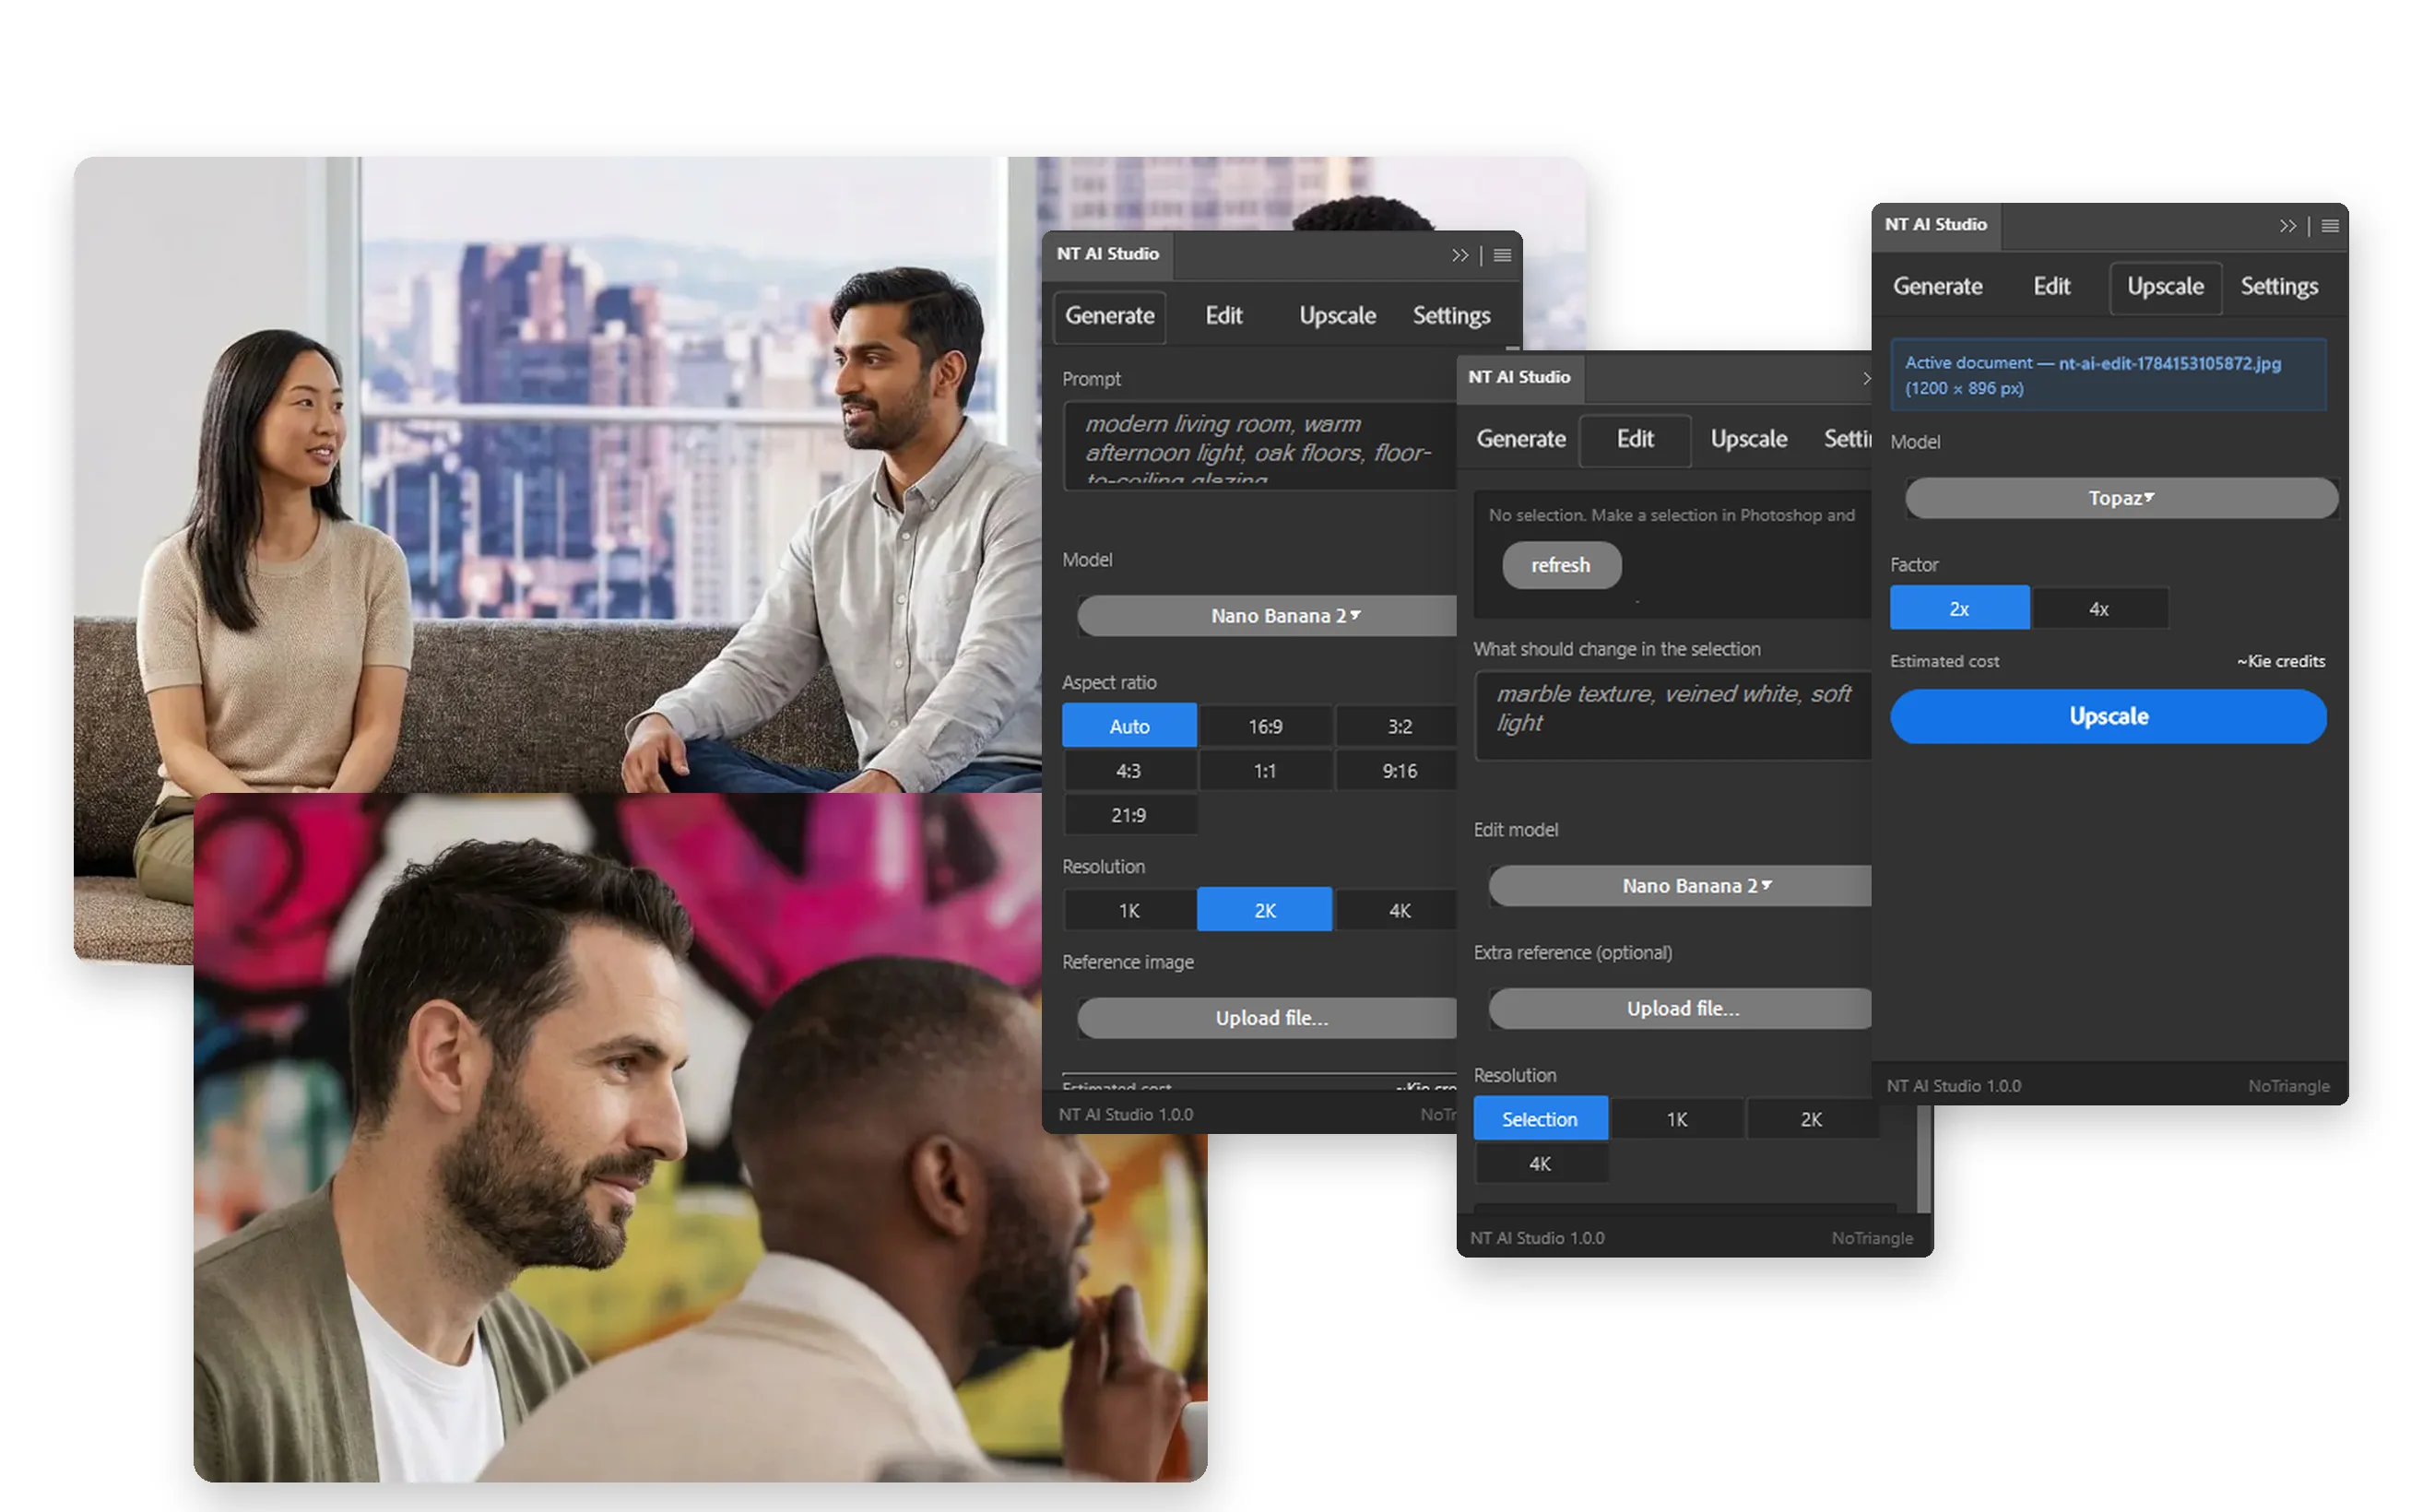Viewport: 2434px width, 1512px height.
Task: Click Edit tab in Upscale panel
Action: 2051,287
